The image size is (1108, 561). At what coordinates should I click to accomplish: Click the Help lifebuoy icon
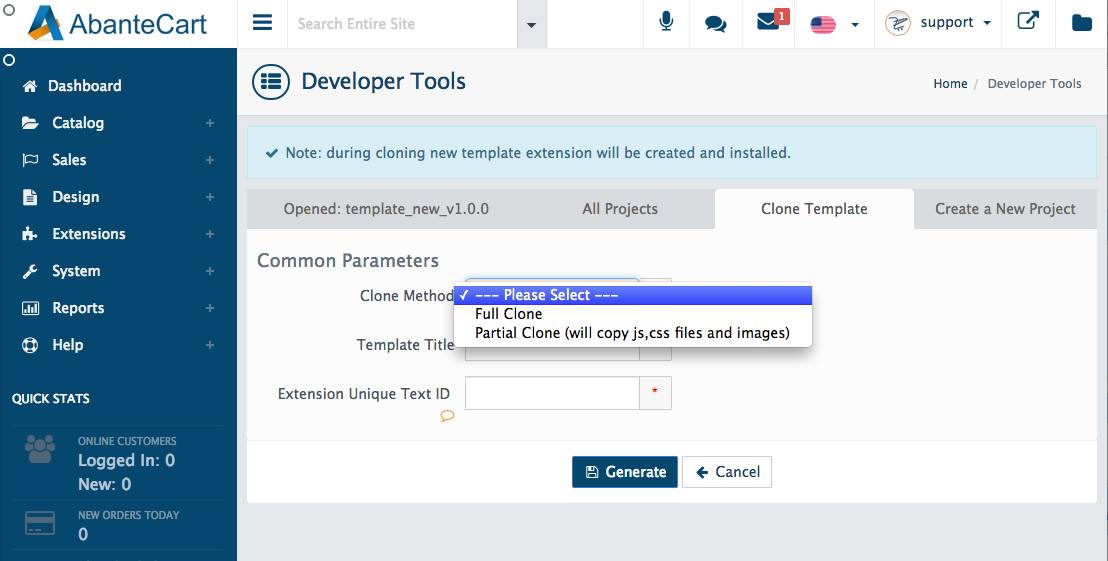(x=30, y=345)
